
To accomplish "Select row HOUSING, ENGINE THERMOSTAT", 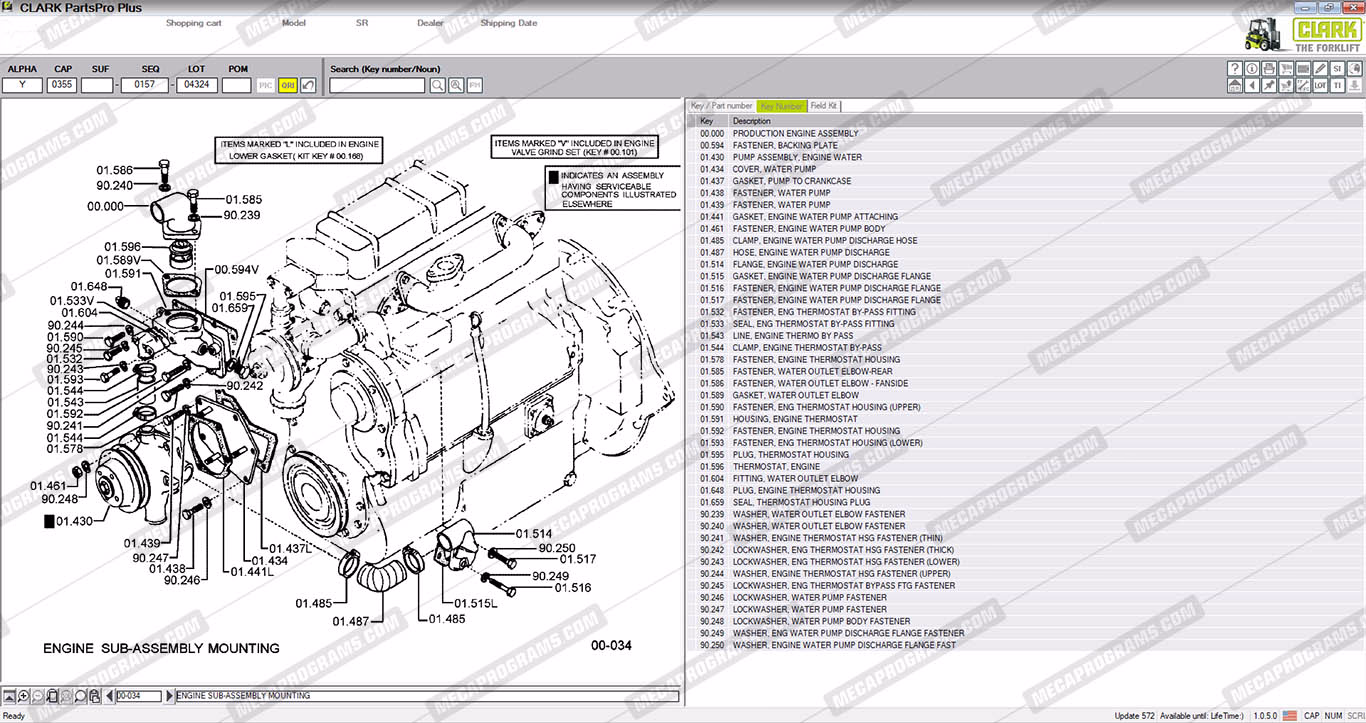I will [x=1025, y=419].
